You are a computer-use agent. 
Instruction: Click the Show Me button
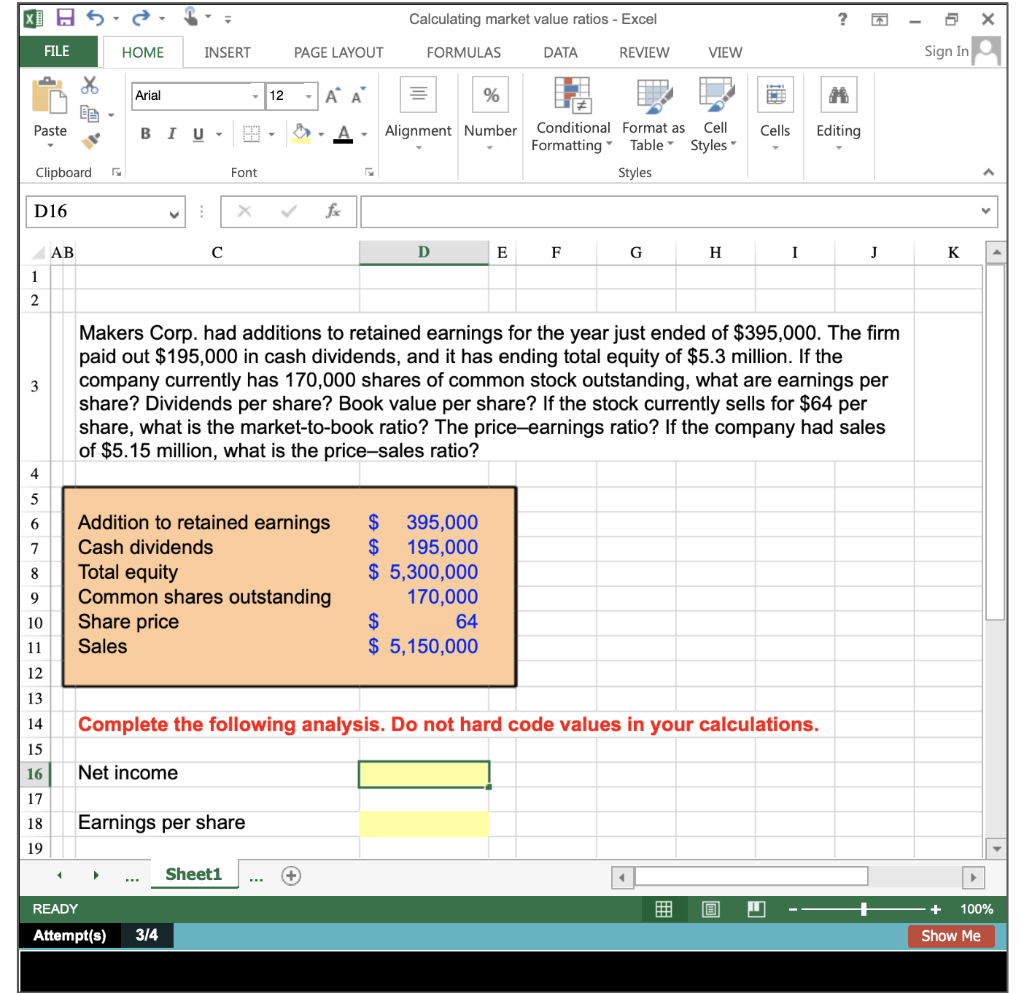pyautogui.click(x=951, y=936)
